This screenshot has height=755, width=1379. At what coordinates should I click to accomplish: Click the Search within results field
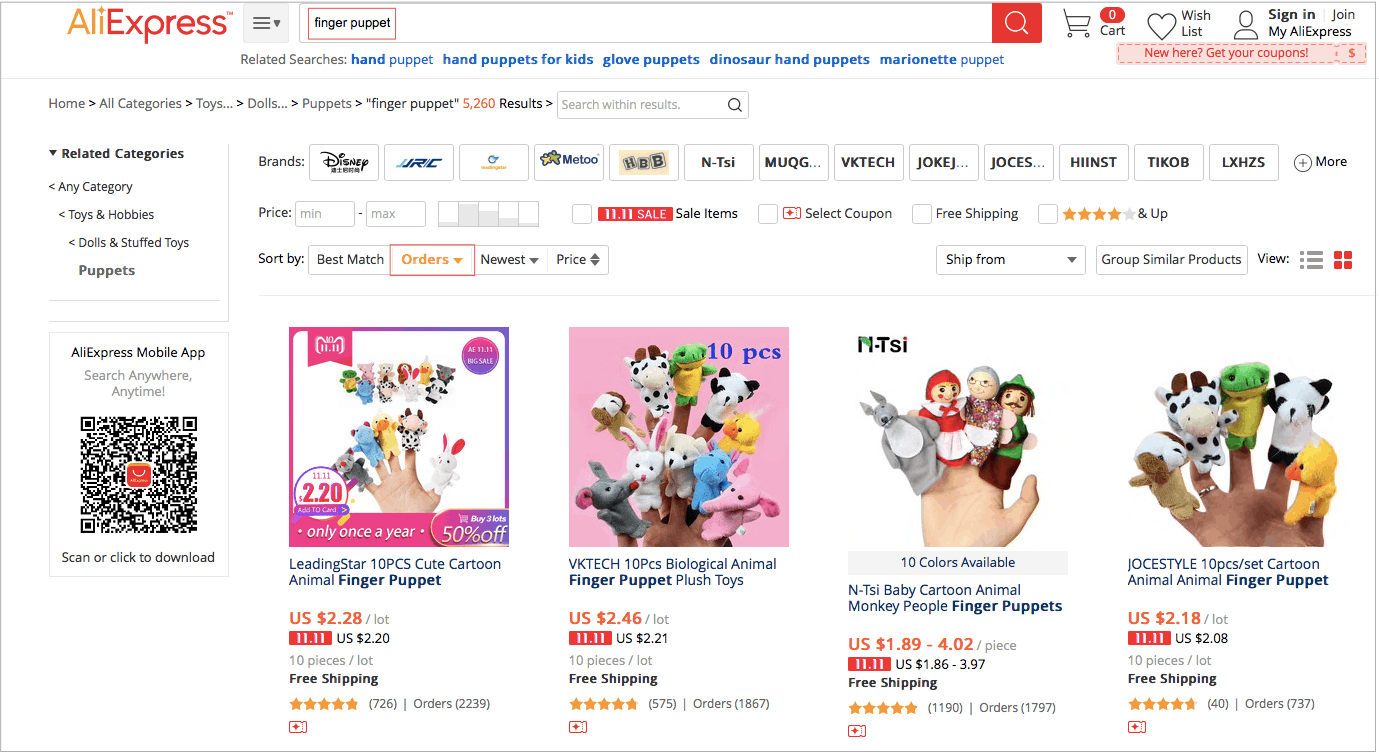point(640,104)
